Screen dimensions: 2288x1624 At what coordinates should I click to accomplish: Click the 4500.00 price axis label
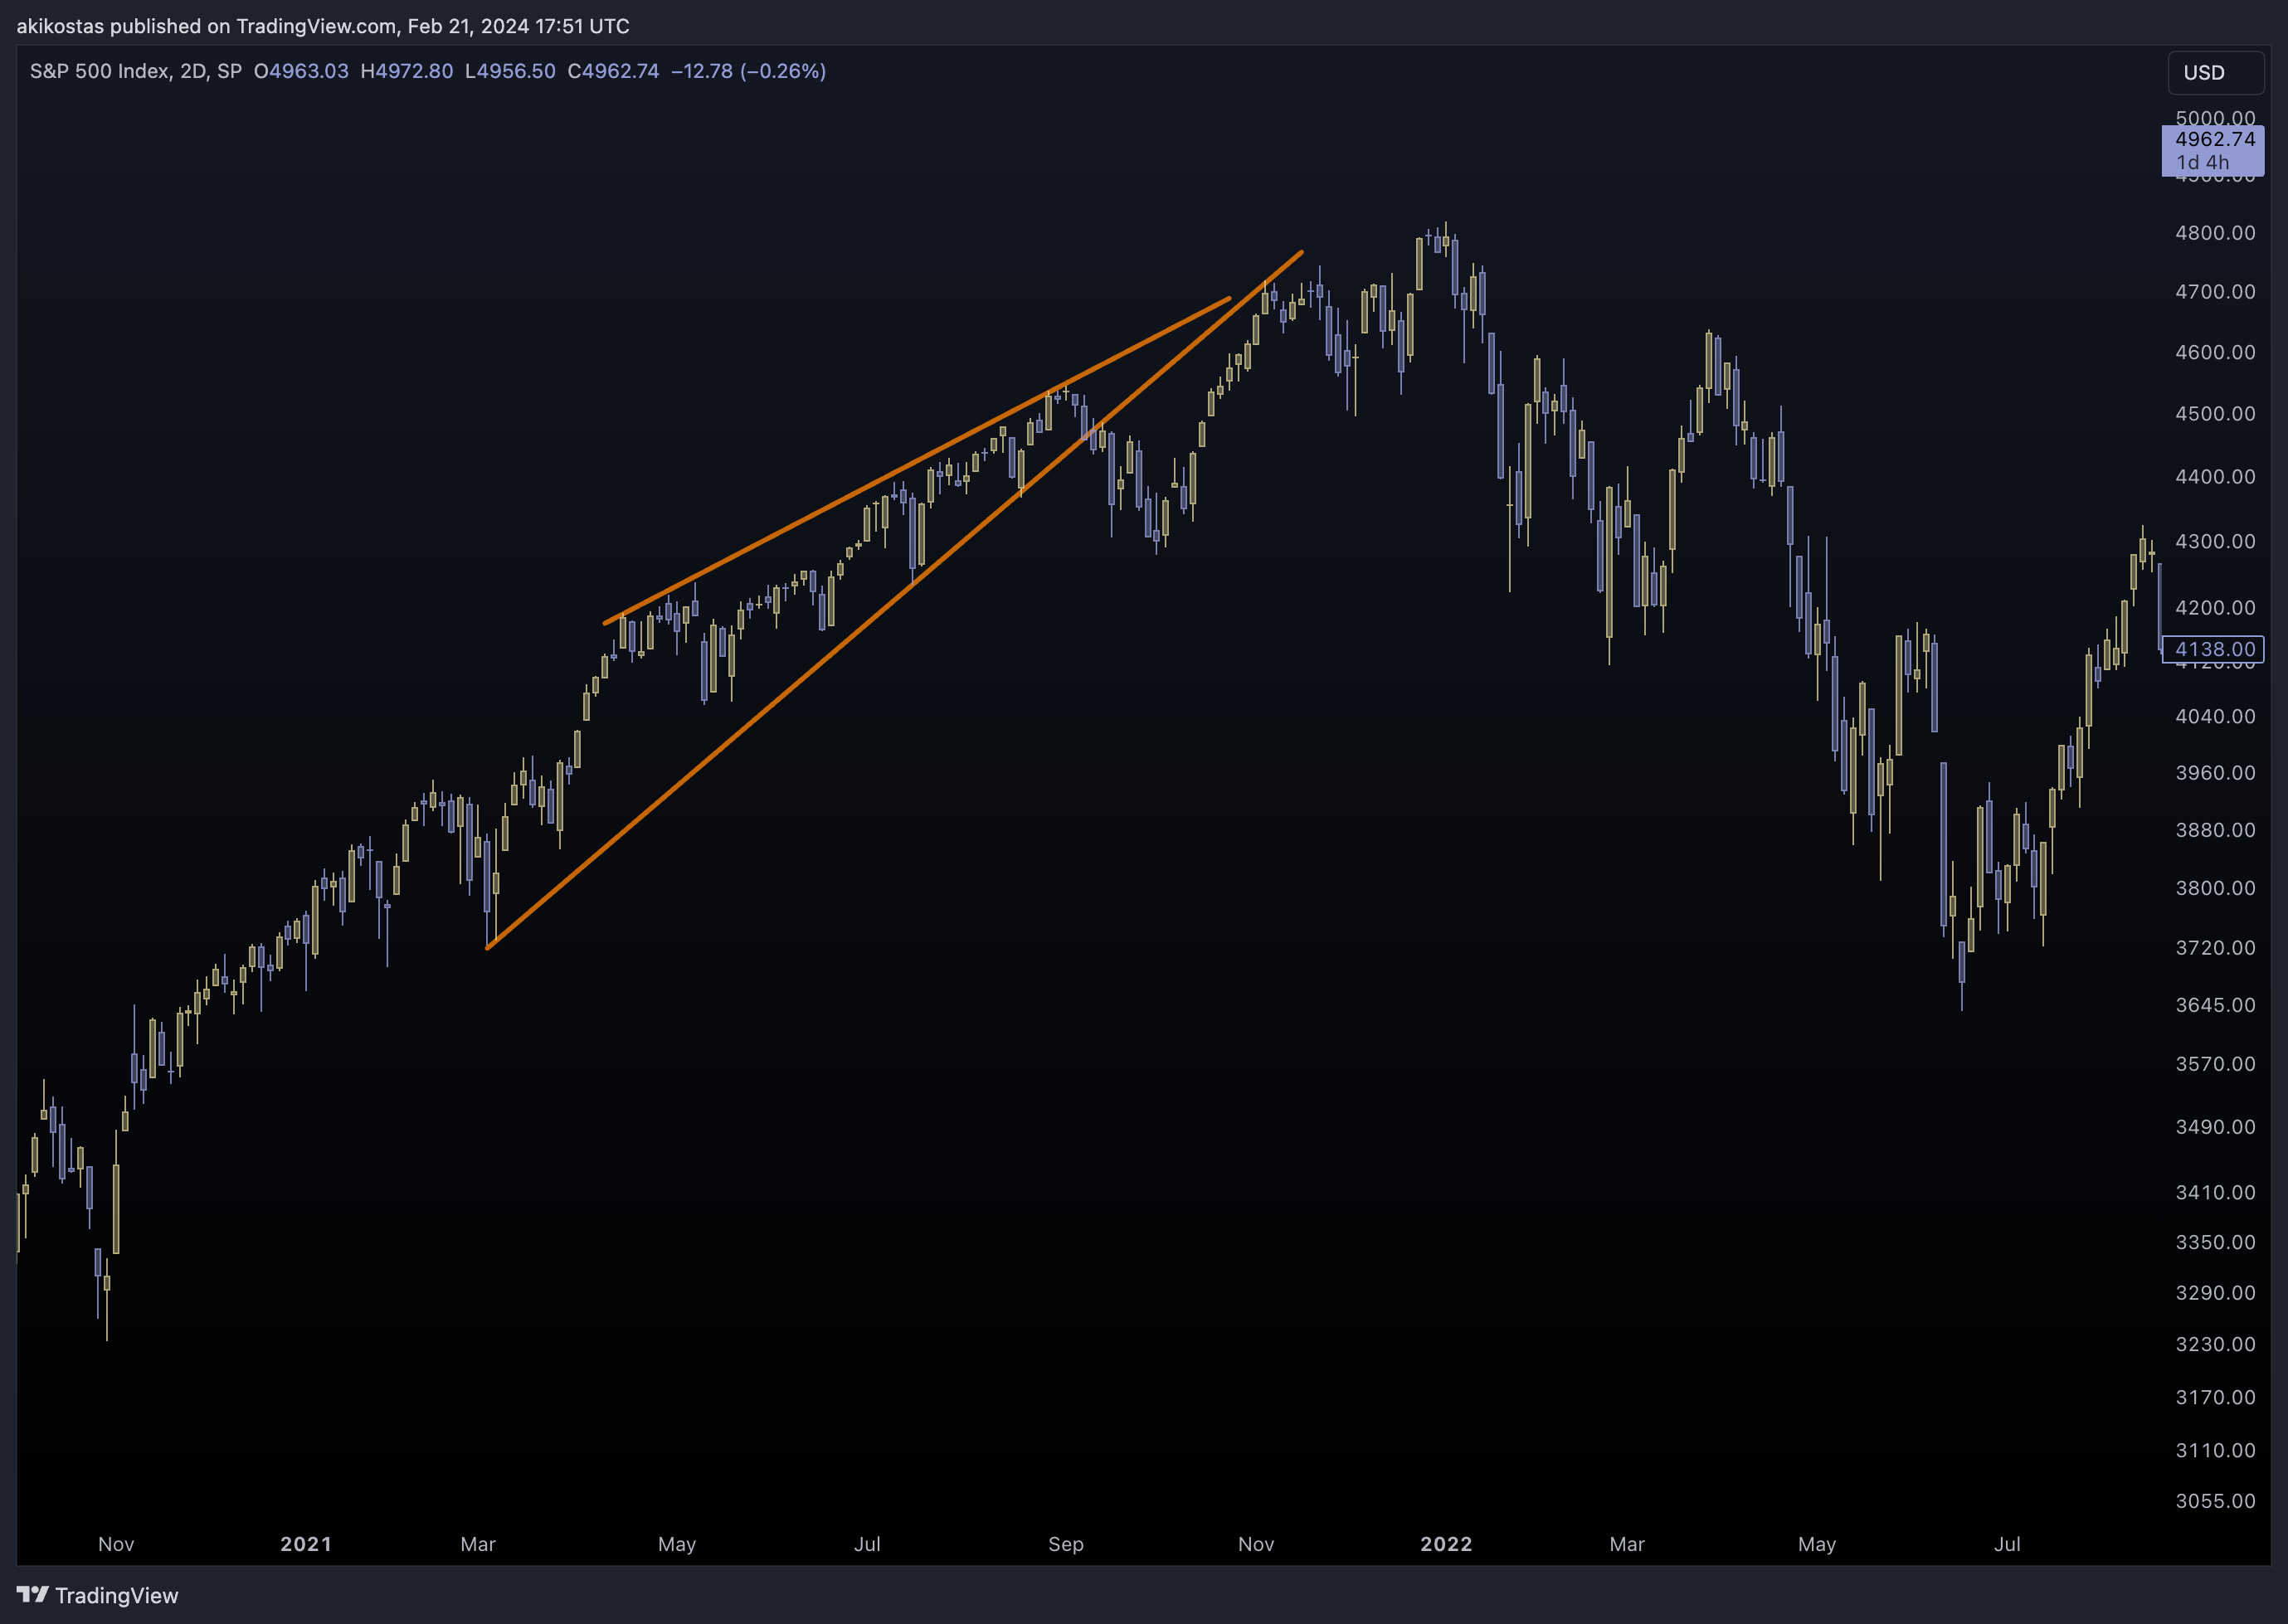point(2215,414)
